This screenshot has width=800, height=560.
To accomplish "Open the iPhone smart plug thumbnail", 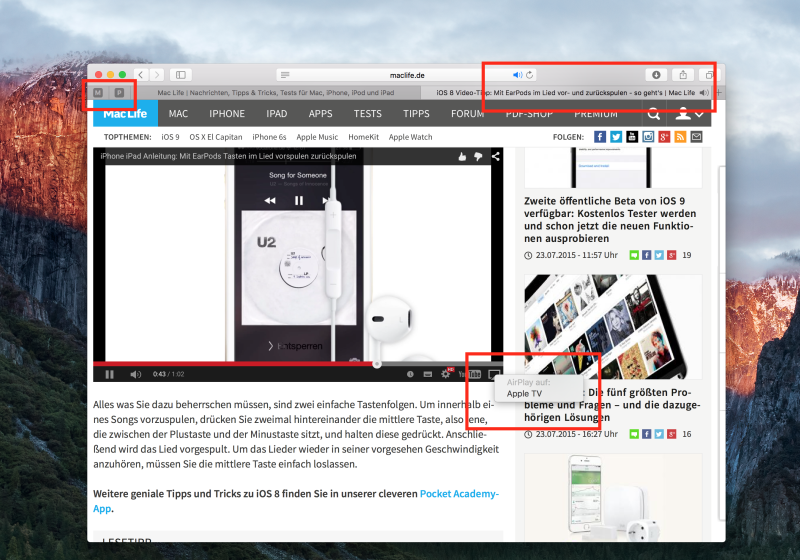I will click(x=613, y=497).
